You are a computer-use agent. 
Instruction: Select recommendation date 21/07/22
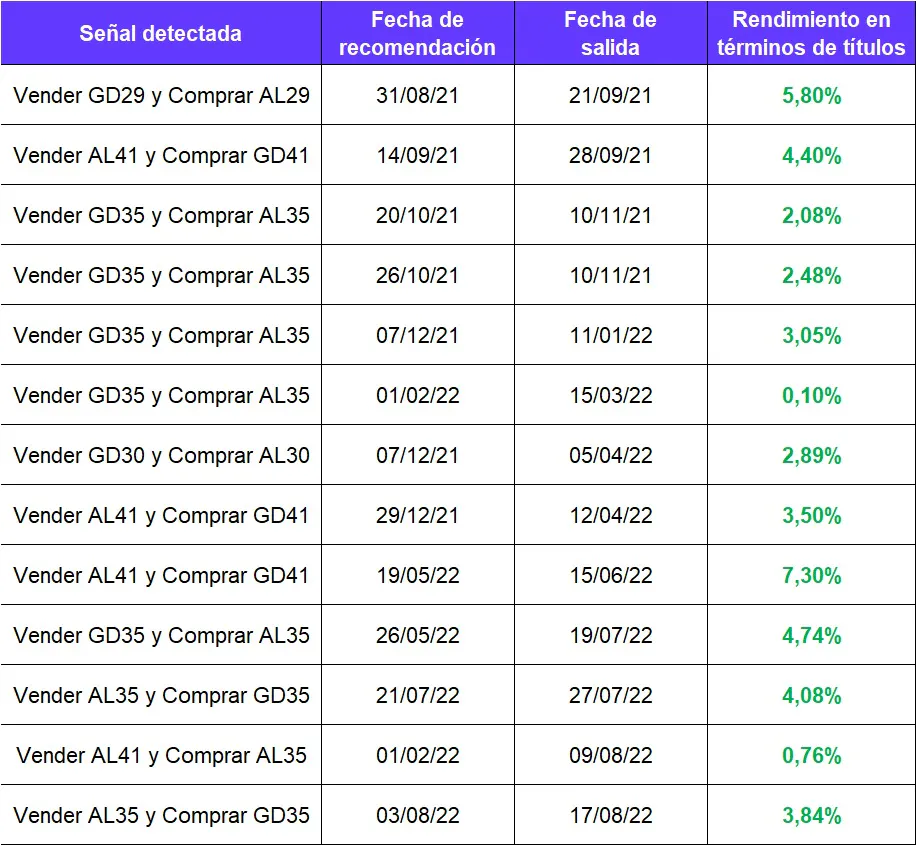click(x=418, y=696)
